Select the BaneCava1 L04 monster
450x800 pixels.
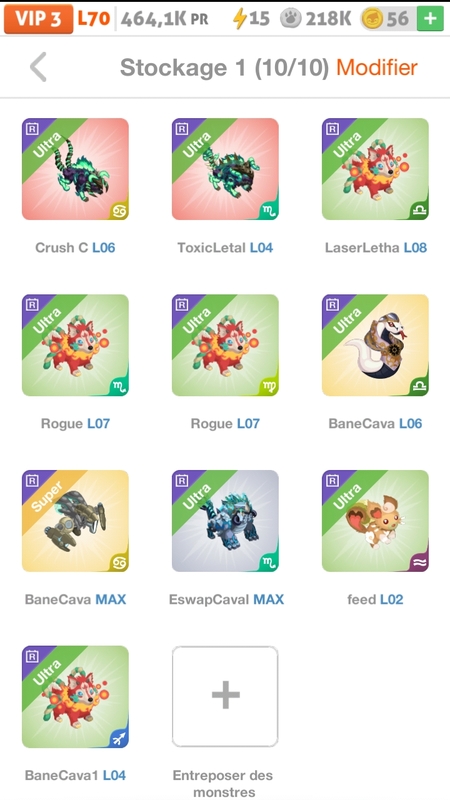(x=75, y=697)
